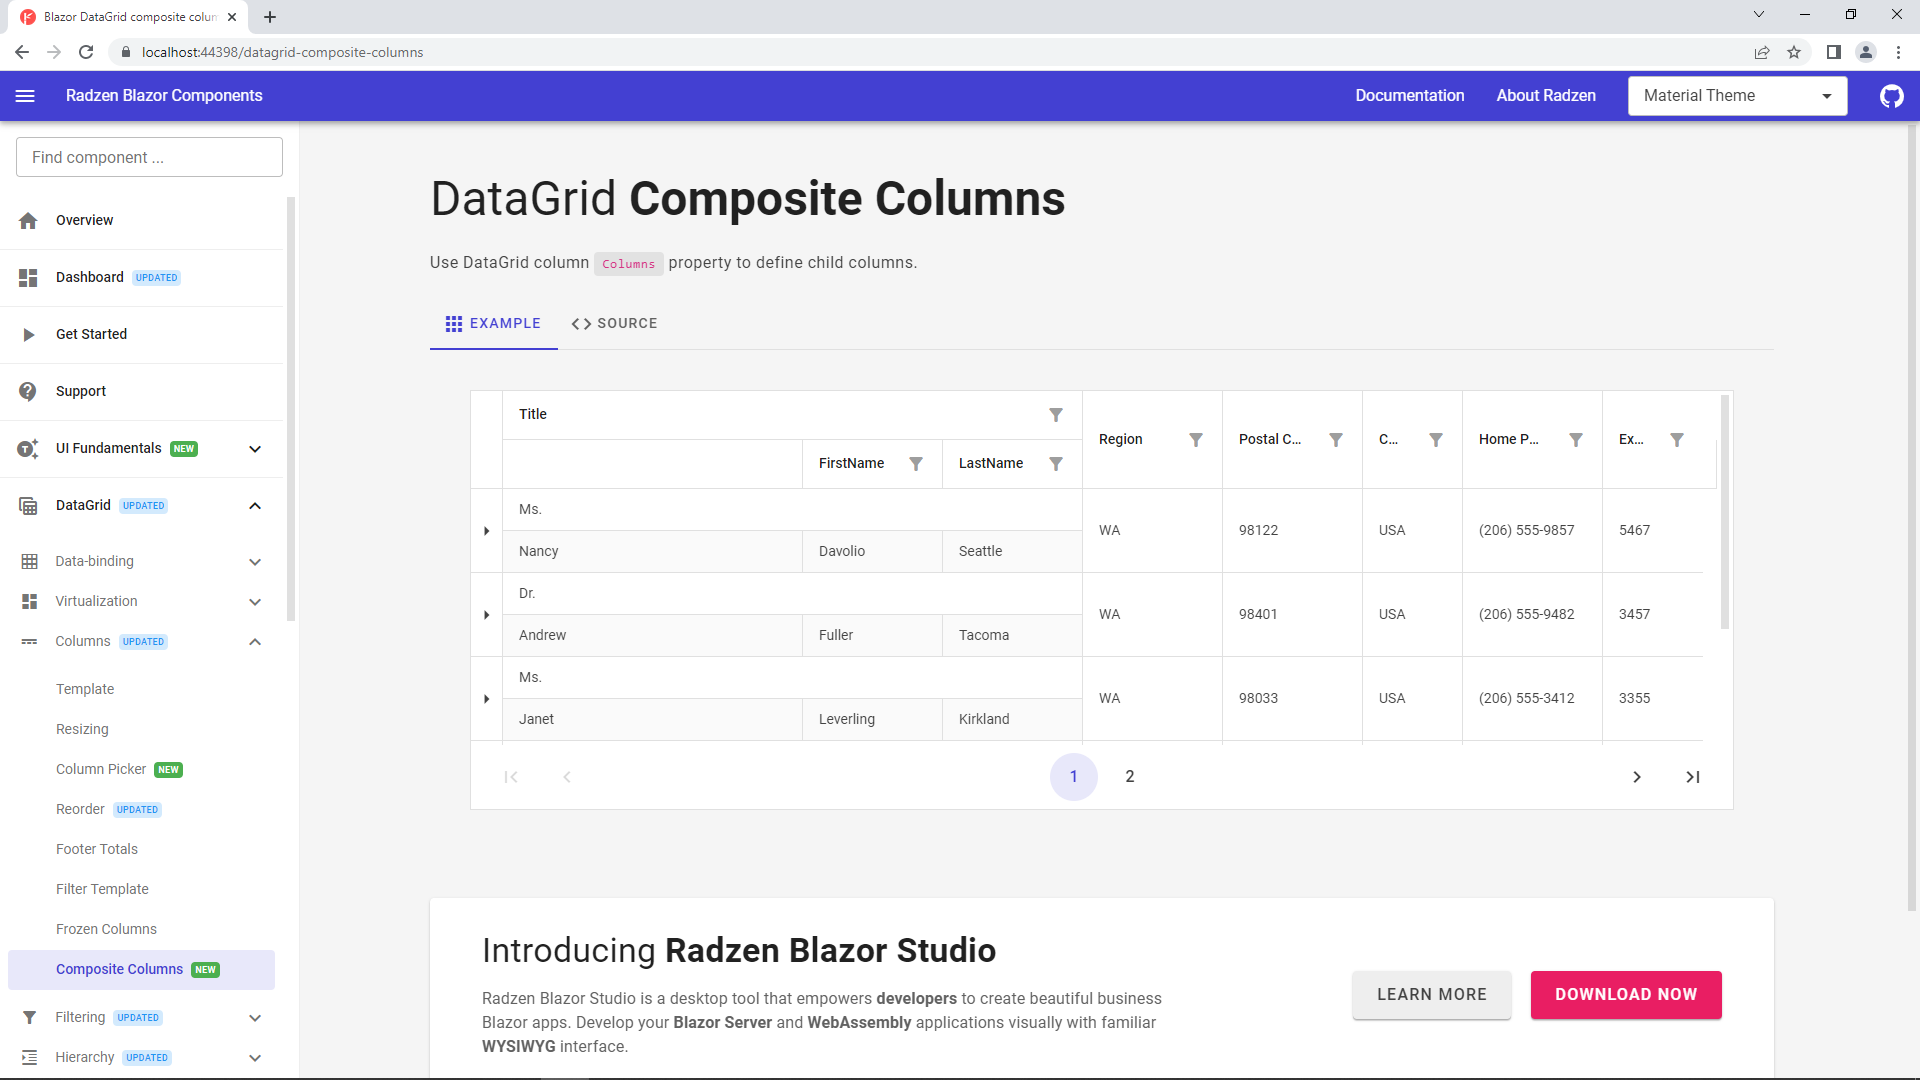Open the browser side panel icon
This screenshot has height=1080, width=1920.
(x=1833, y=52)
